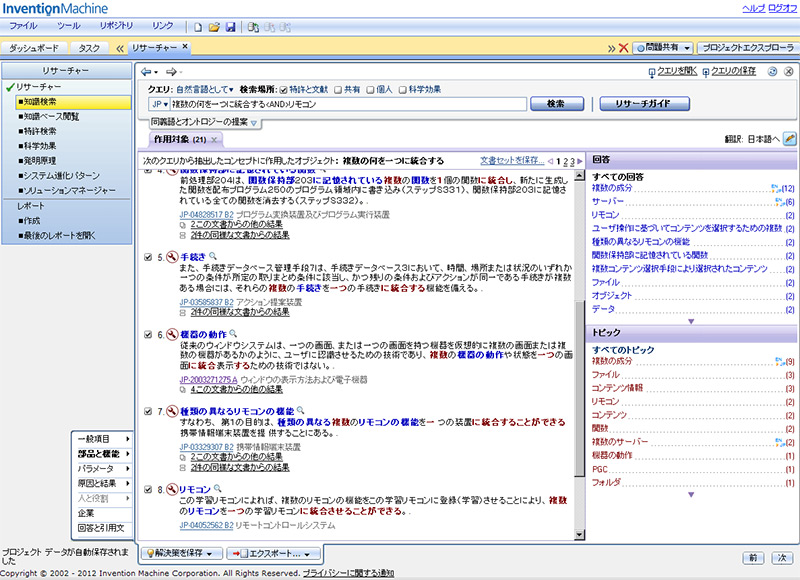Click the left double-chevron tab scroll icon
The height and width of the screenshot is (580, 800).
click(x=120, y=48)
